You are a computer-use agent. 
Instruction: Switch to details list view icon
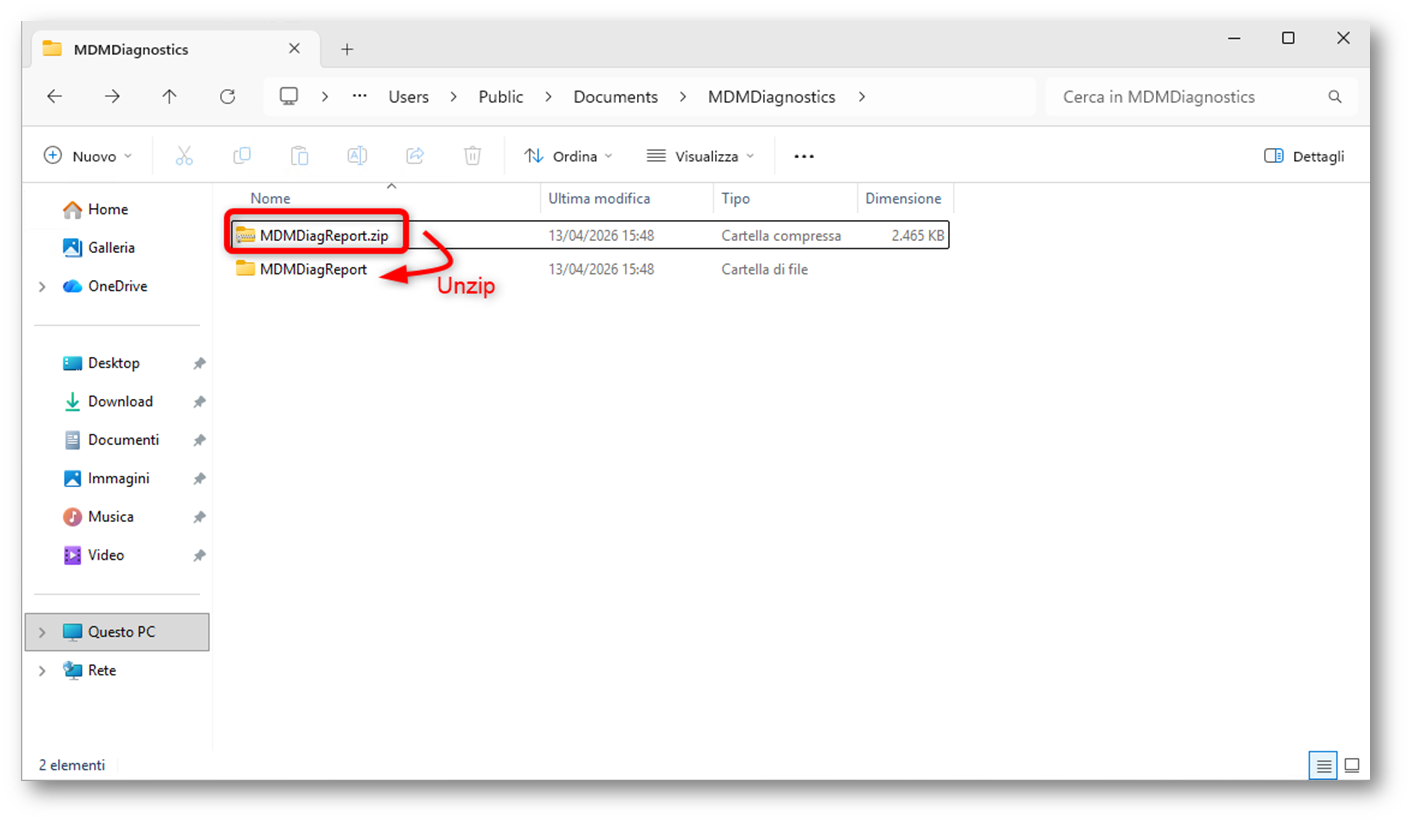(1324, 766)
